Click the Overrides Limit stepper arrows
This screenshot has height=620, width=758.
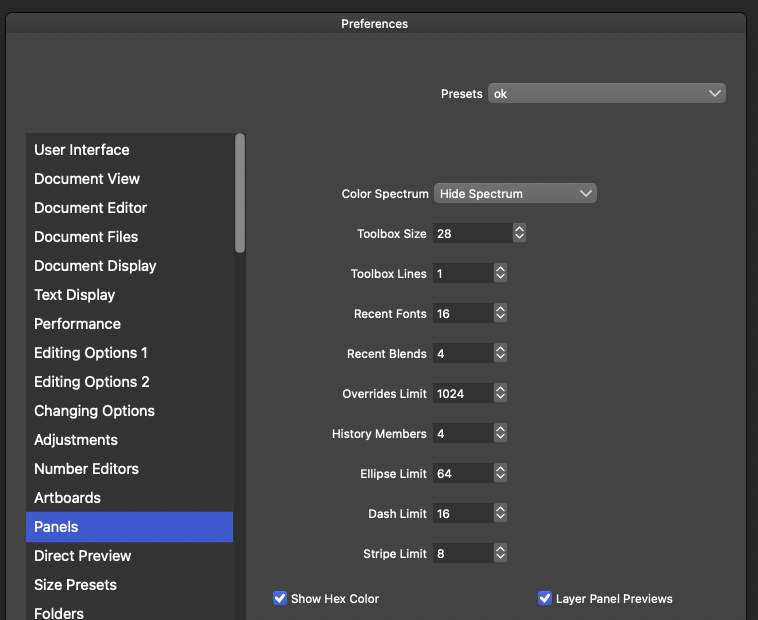[x=500, y=393]
